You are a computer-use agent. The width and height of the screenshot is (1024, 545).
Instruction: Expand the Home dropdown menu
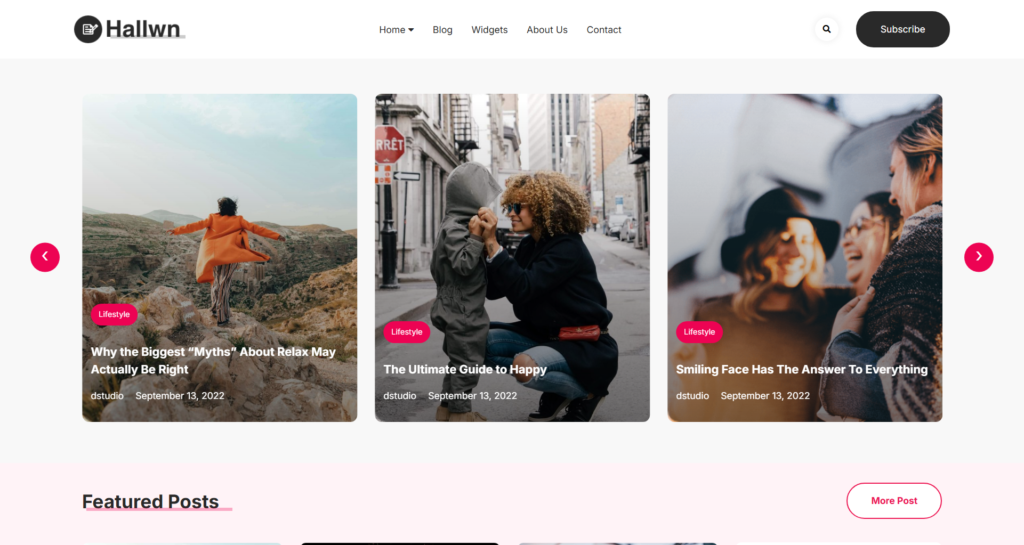tap(396, 30)
